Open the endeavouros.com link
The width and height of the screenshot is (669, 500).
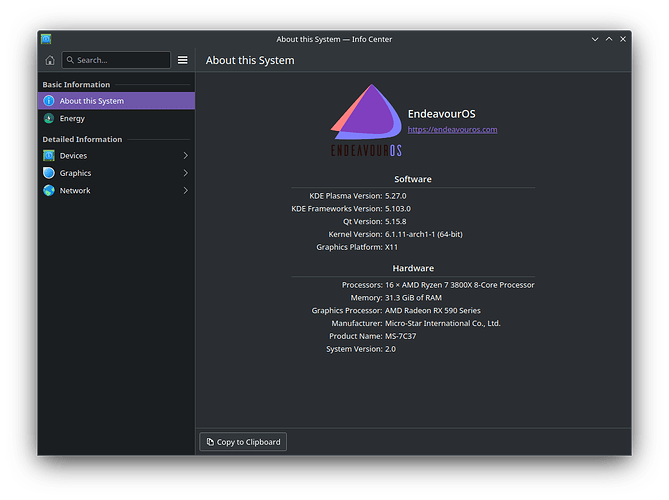pyautogui.click(x=452, y=129)
